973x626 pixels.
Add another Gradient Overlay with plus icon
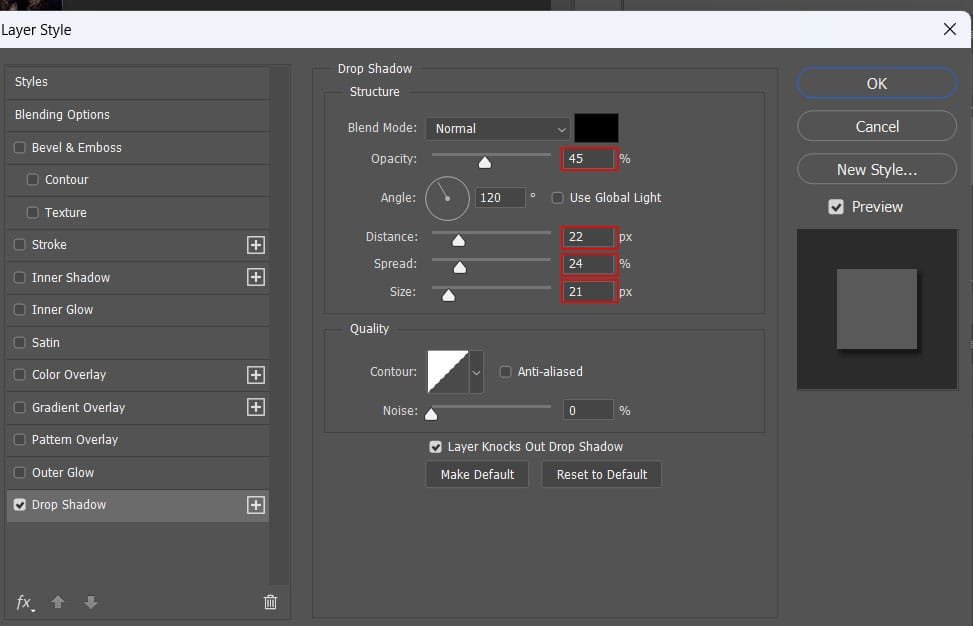tap(256, 407)
